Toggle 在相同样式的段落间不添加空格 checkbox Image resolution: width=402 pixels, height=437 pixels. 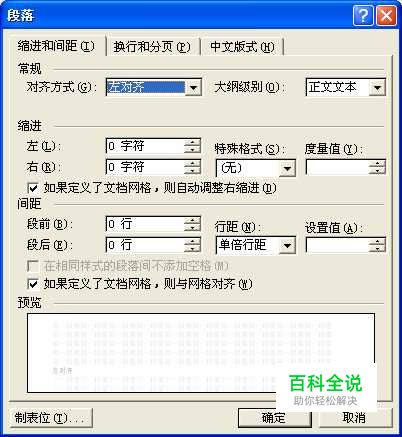click(33, 266)
